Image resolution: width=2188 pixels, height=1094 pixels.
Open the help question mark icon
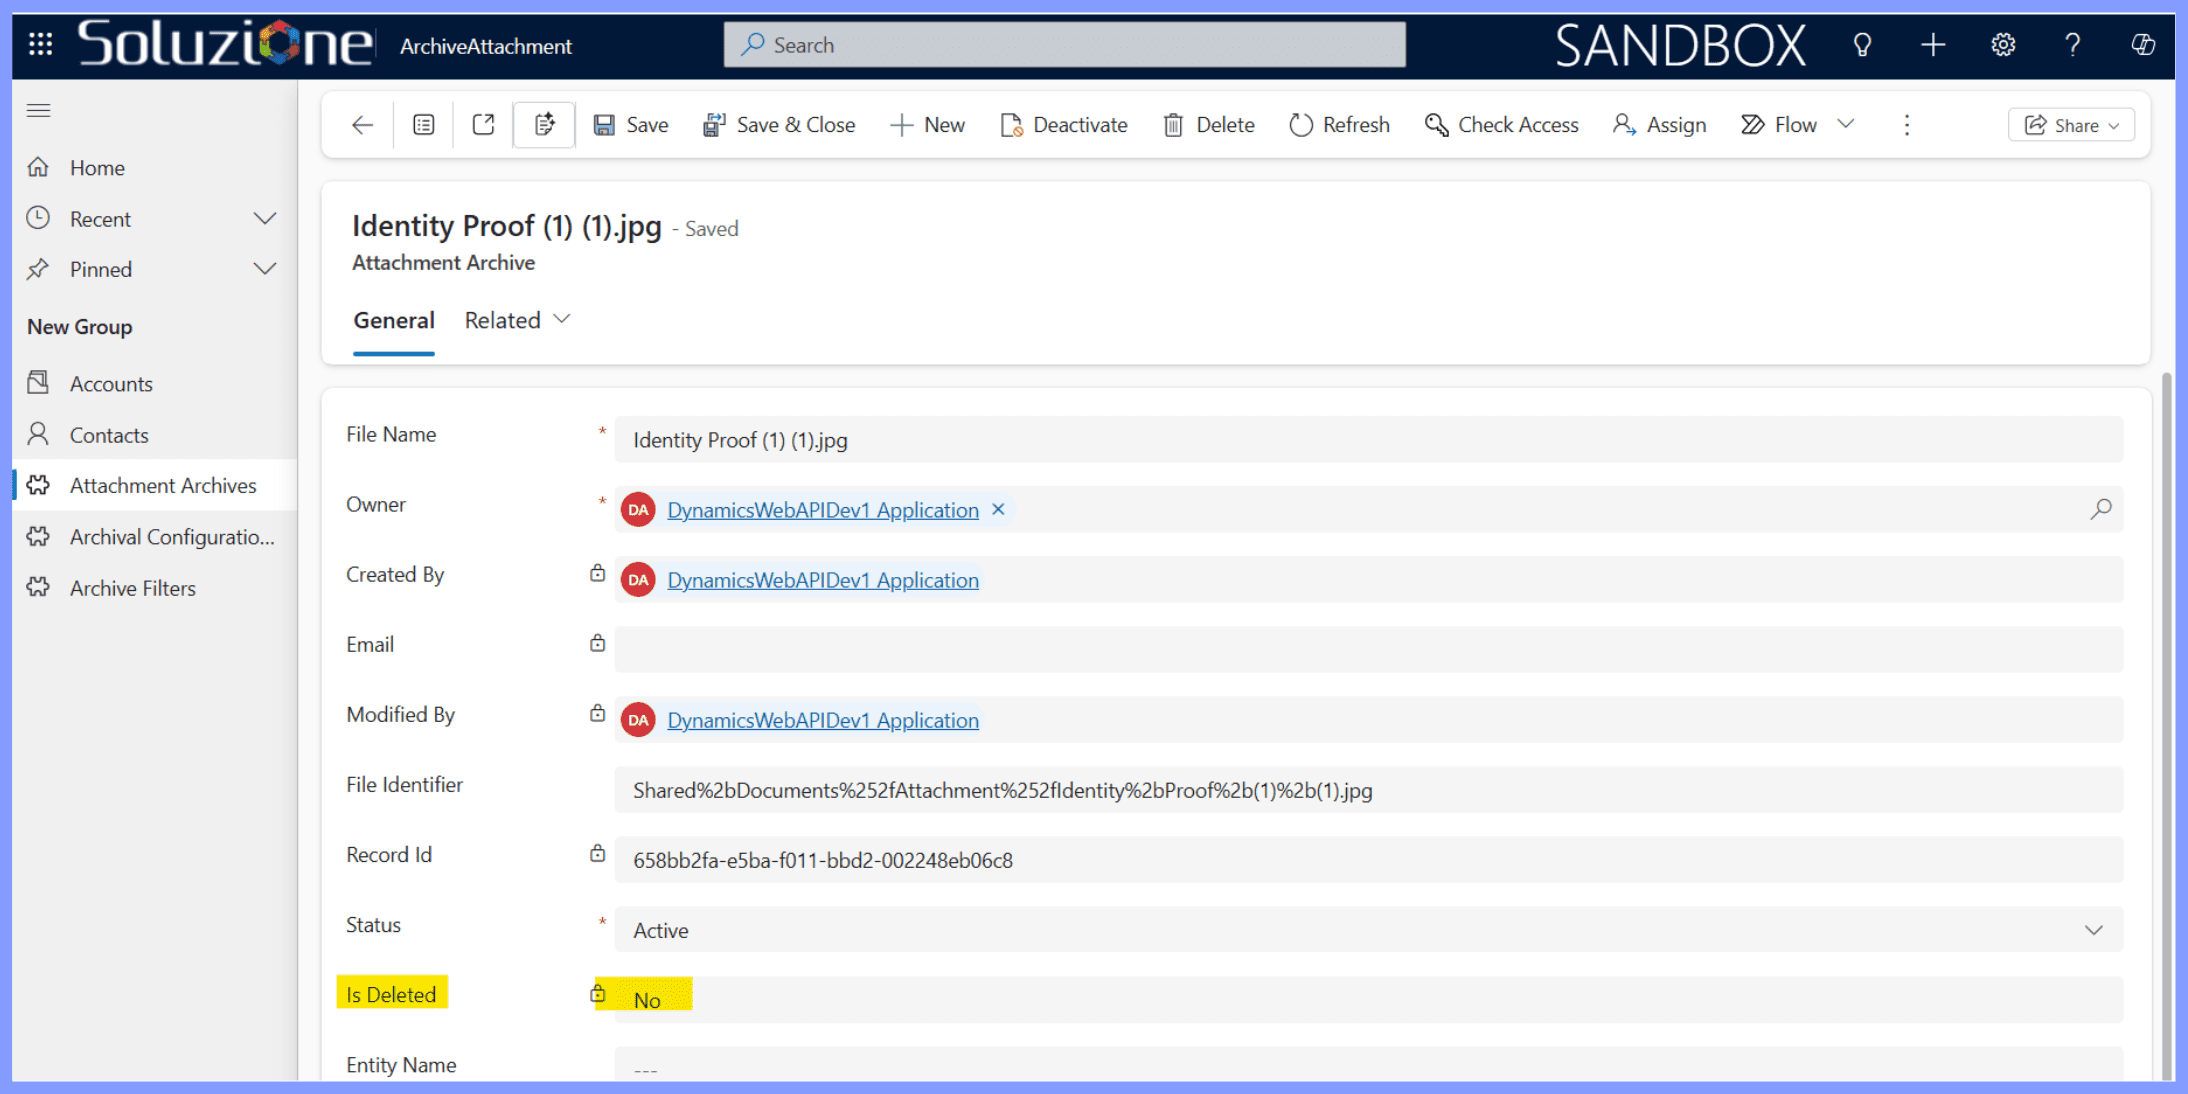2072,45
